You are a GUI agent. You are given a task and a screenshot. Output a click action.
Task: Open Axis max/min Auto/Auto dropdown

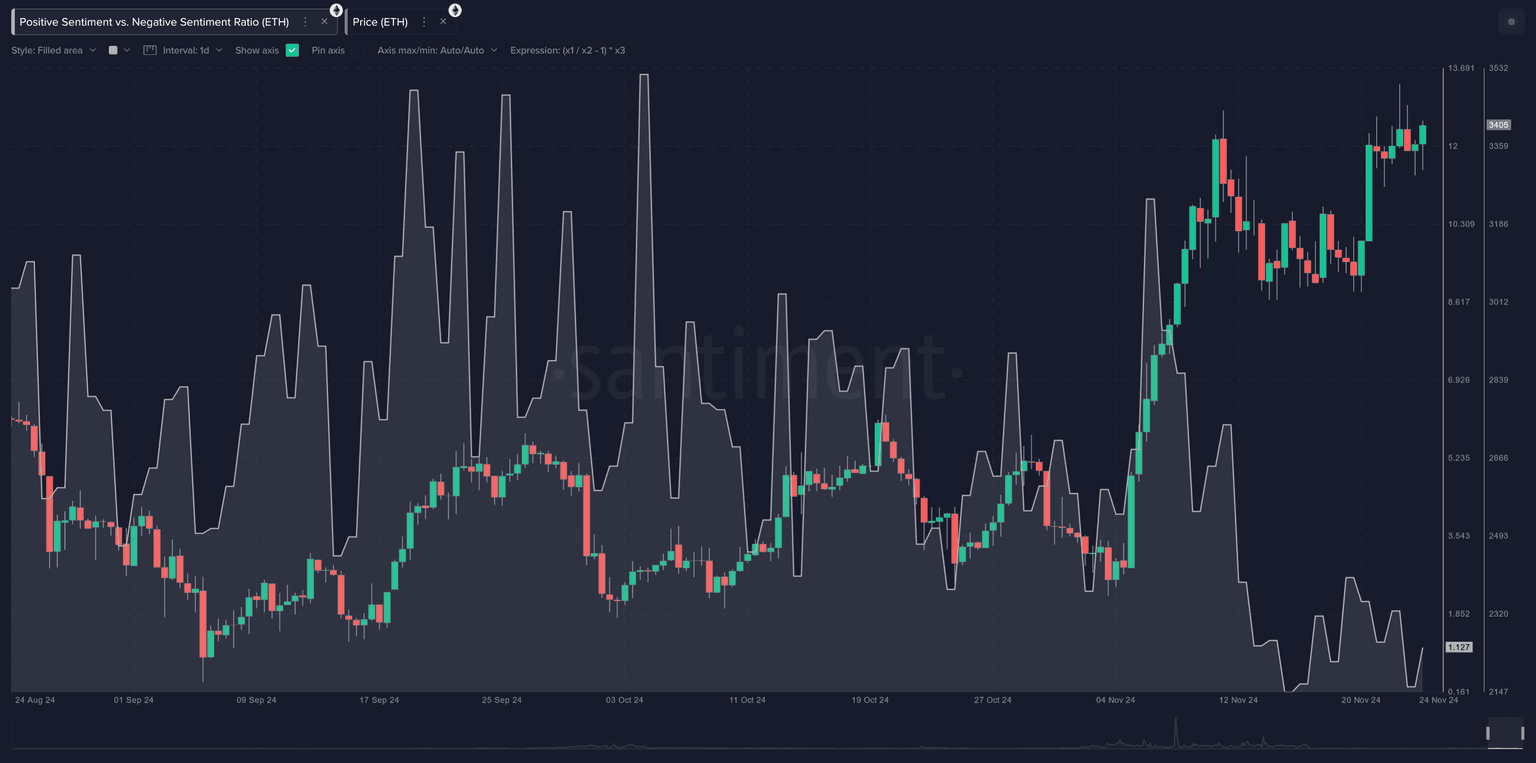point(437,50)
